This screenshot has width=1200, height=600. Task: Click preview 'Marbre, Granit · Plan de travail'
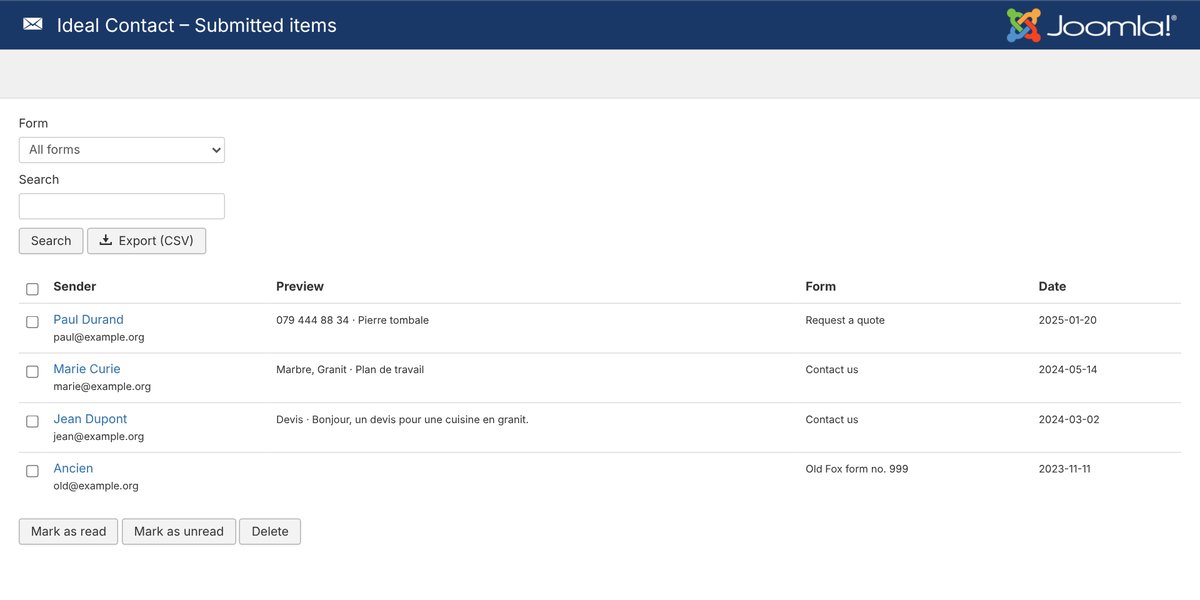[x=350, y=369]
